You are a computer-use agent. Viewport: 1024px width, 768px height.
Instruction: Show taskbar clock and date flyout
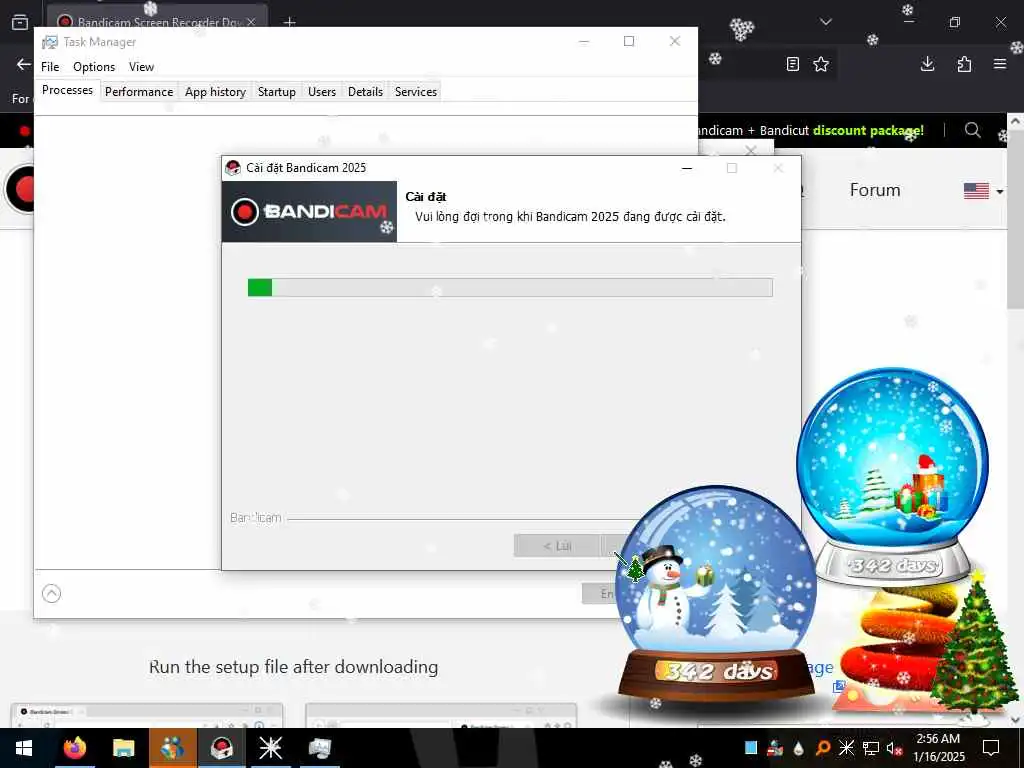[x=938, y=748]
